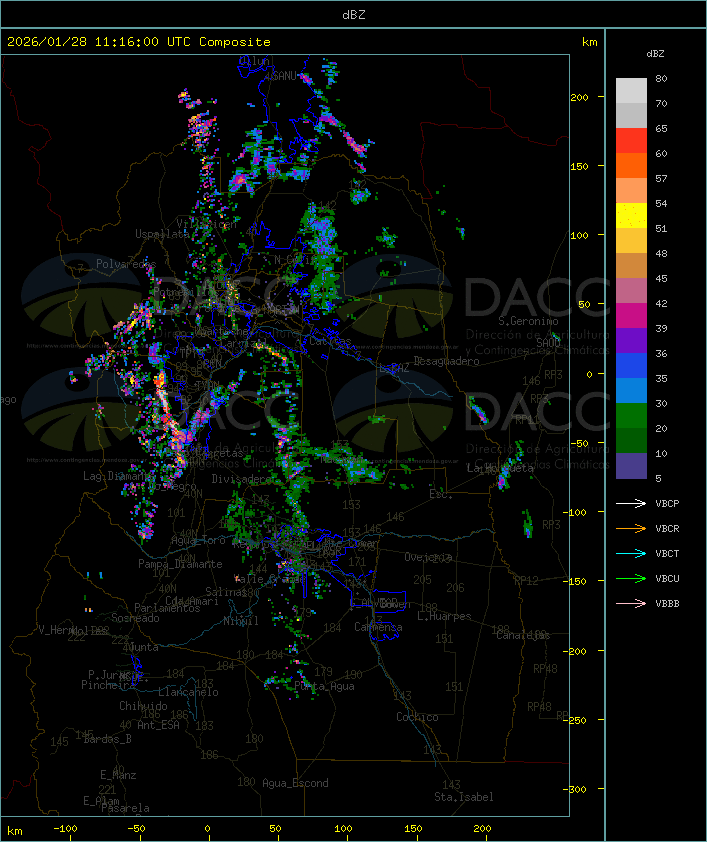Click the Pasarela map label
The width and height of the screenshot is (707, 842).
coord(125,808)
